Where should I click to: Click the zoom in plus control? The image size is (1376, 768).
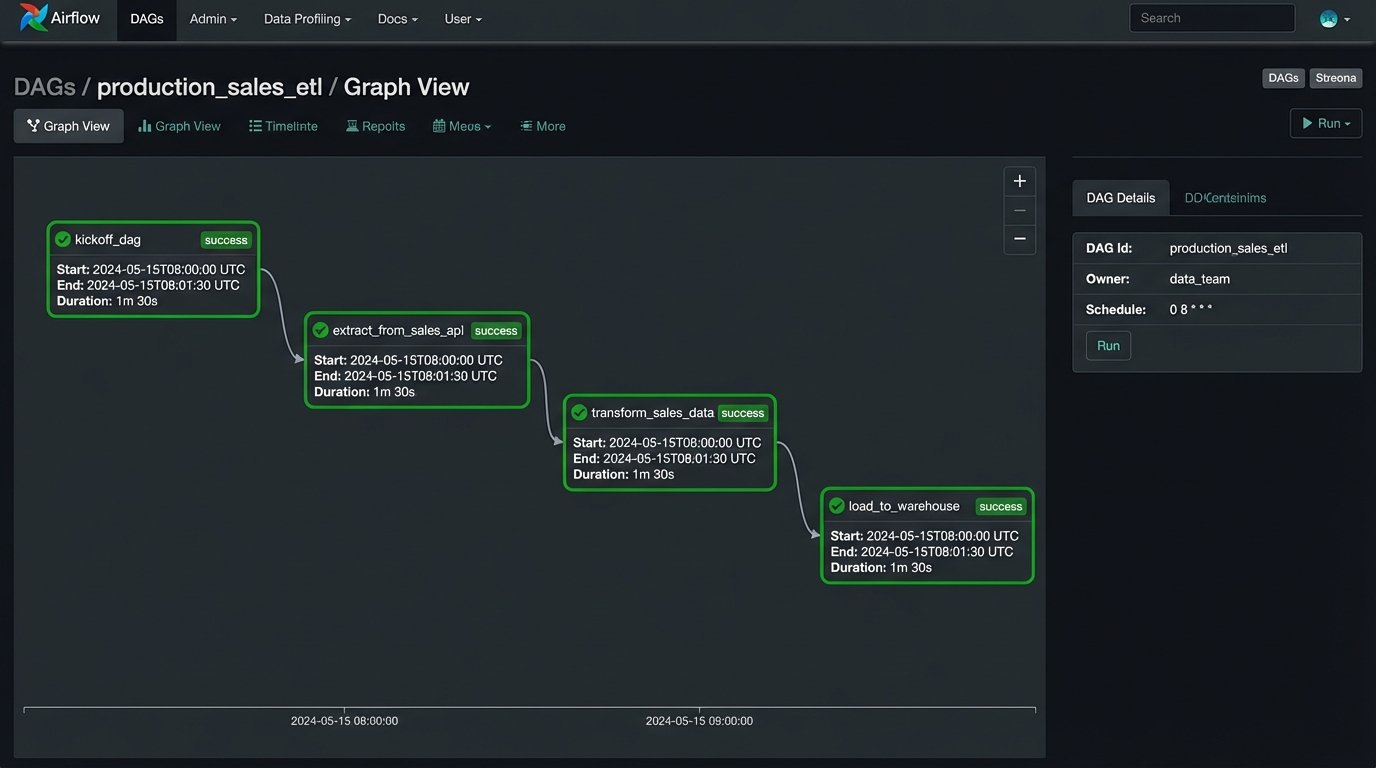click(x=1019, y=181)
